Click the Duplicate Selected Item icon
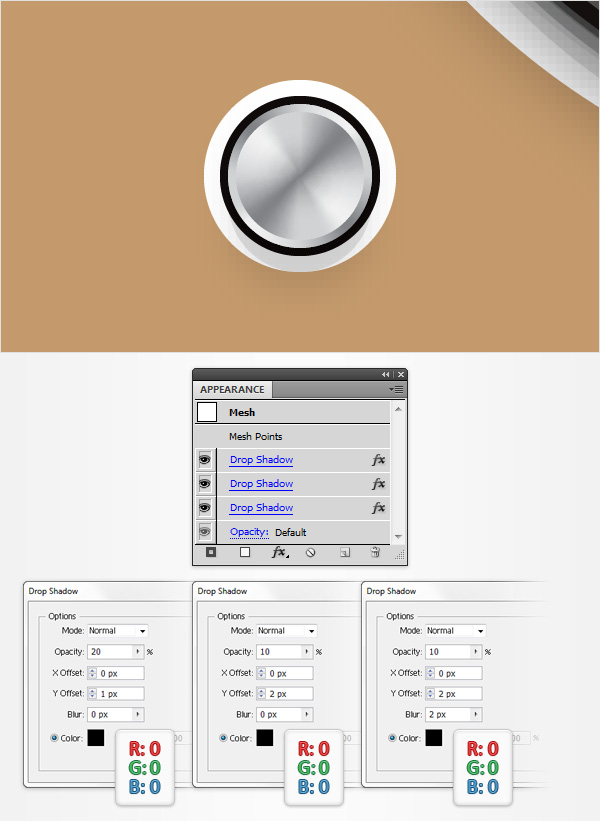Image resolution: width=600 pixels, height=821 pixels. point(345,552)
